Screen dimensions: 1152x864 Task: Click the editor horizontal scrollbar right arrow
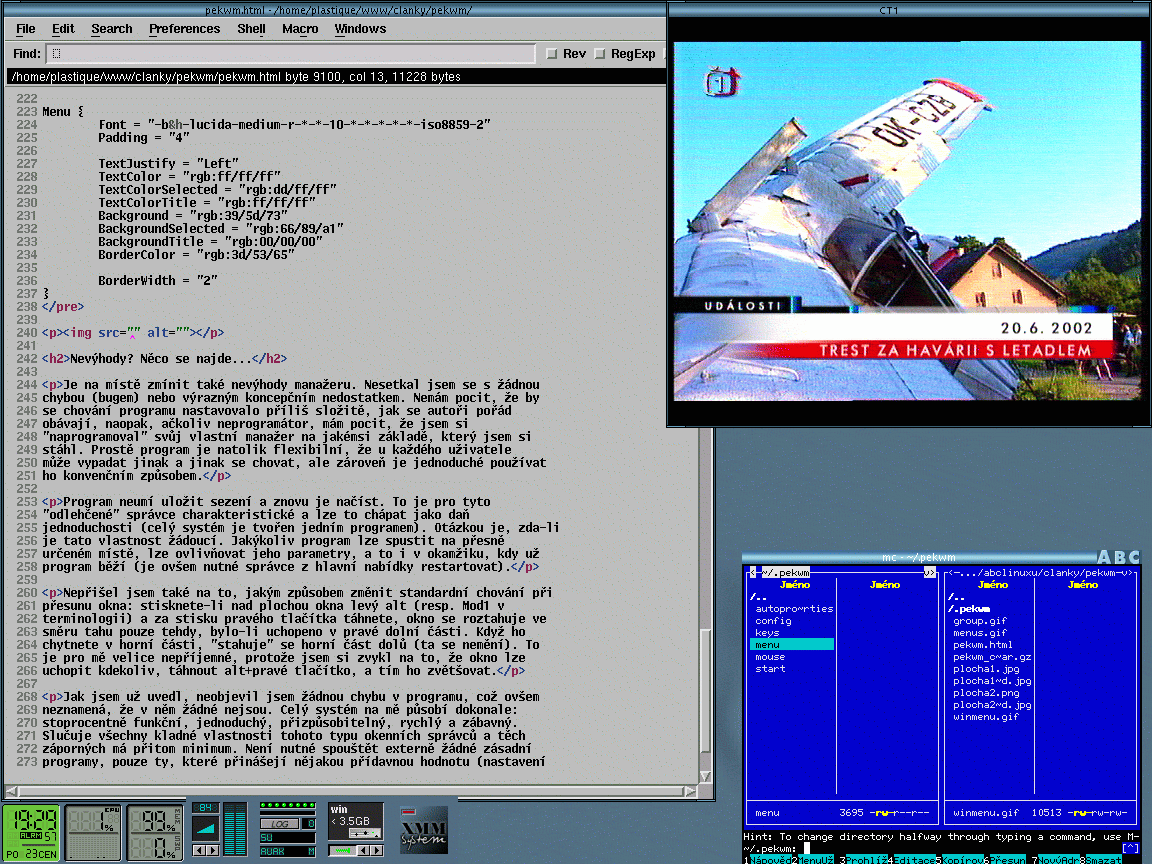(690, 791)
